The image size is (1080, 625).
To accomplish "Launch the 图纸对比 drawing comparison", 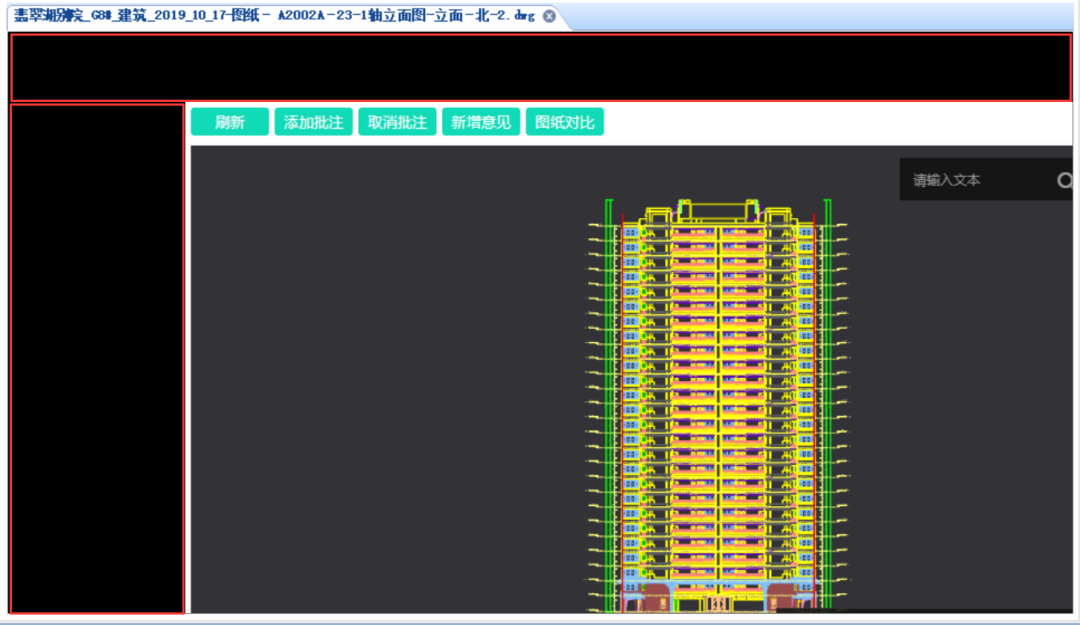I will click(565, 122).
